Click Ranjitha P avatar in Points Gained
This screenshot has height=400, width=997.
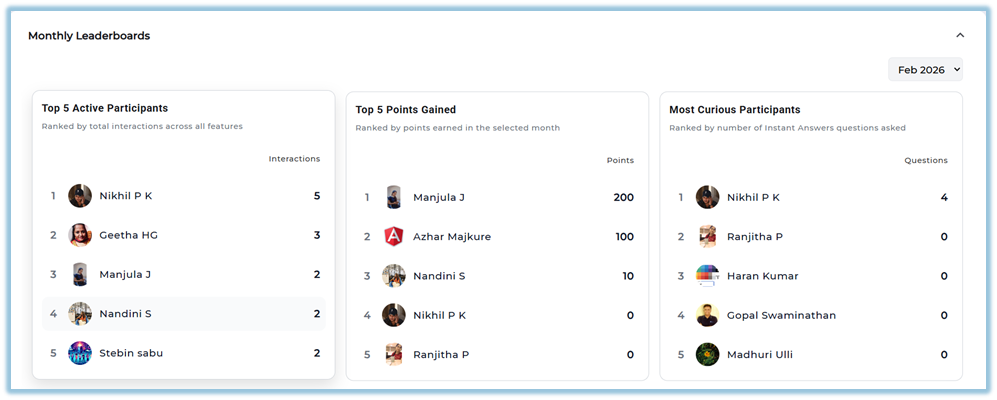(x=394, y=354)
